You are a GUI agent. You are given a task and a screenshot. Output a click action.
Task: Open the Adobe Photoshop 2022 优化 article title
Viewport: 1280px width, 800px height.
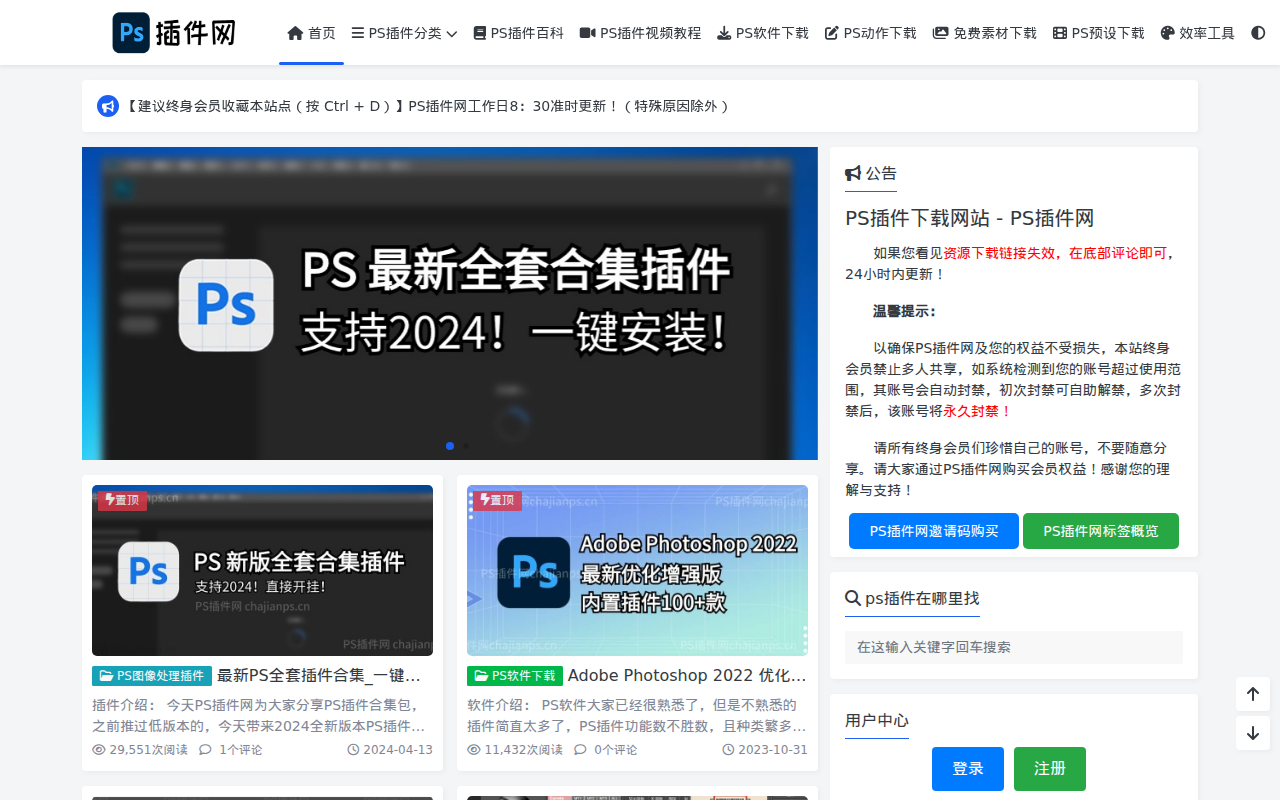[688, 676]
